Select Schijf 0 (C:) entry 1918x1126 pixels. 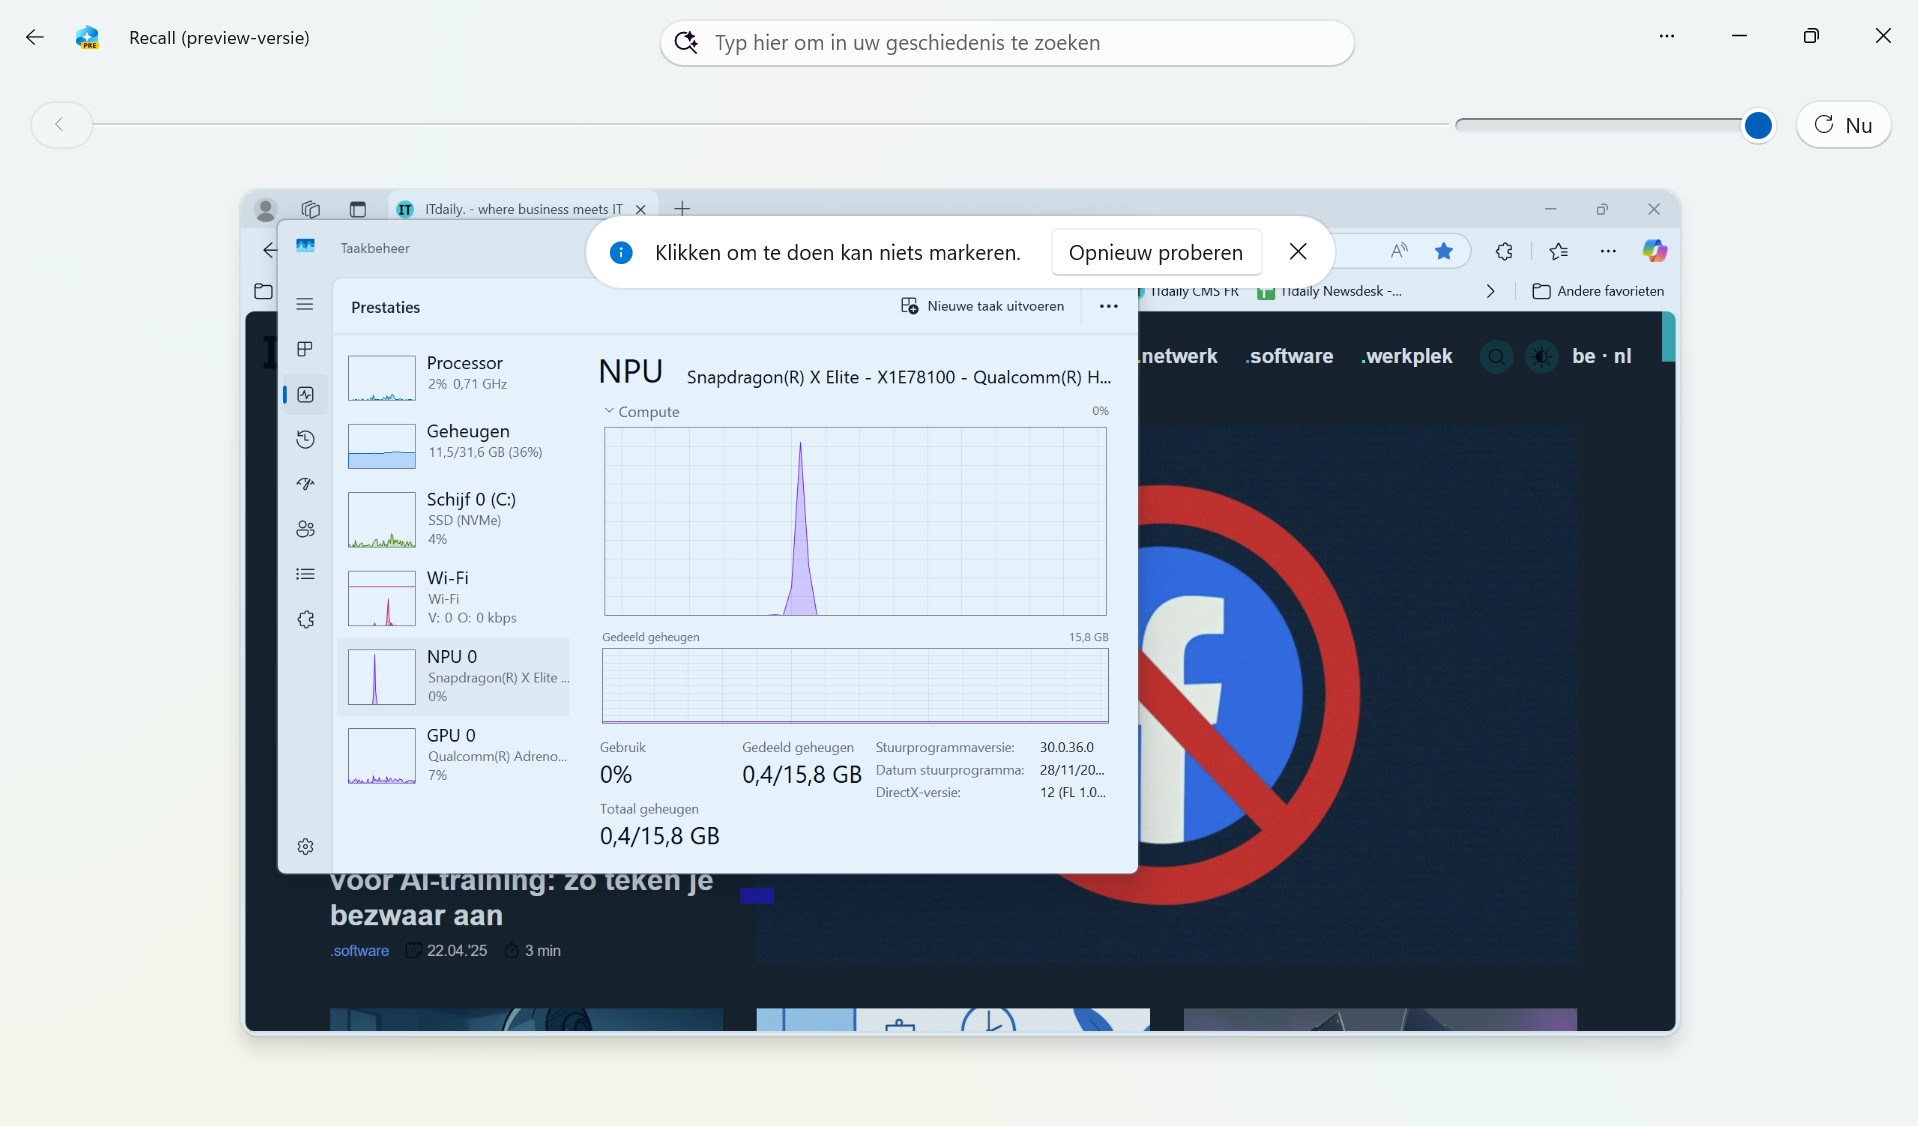[454, 520]
